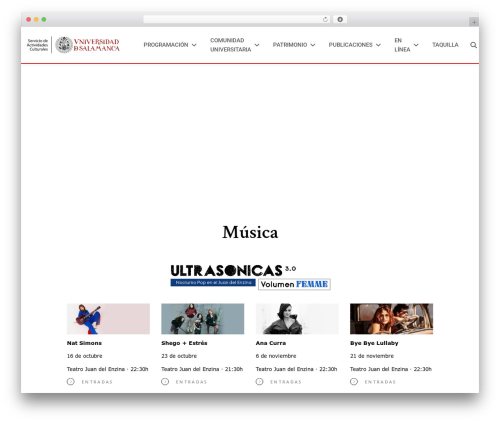Click the browser reload icon
This screenshot has width=500, height=423.
325,19
